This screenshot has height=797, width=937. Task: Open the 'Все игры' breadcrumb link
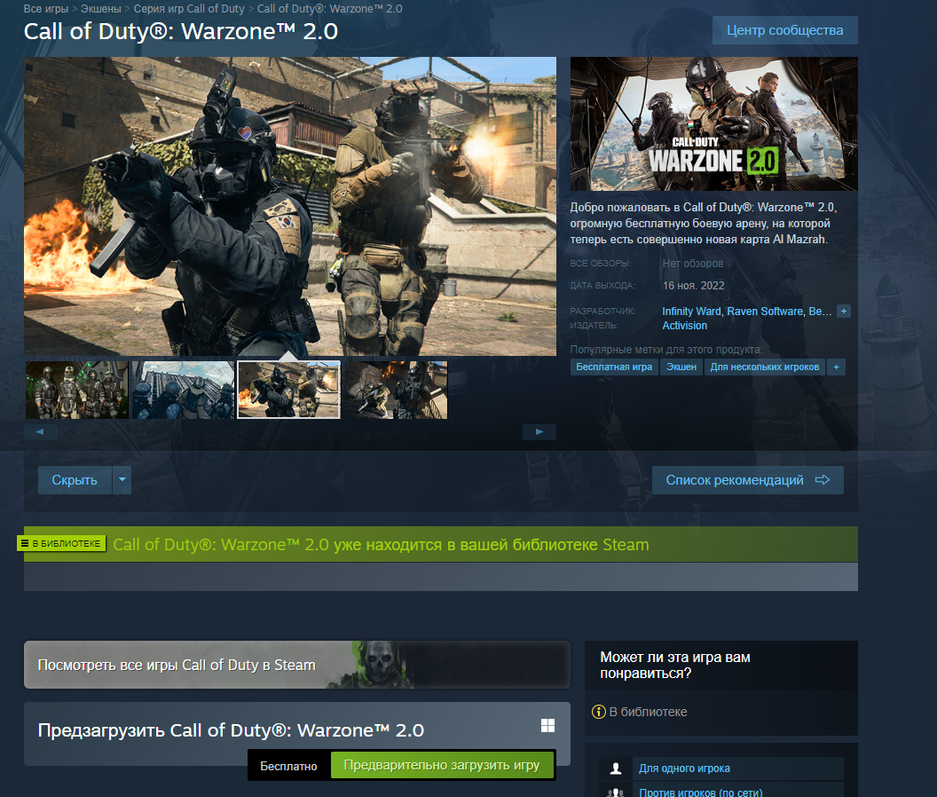click(46, 9)
